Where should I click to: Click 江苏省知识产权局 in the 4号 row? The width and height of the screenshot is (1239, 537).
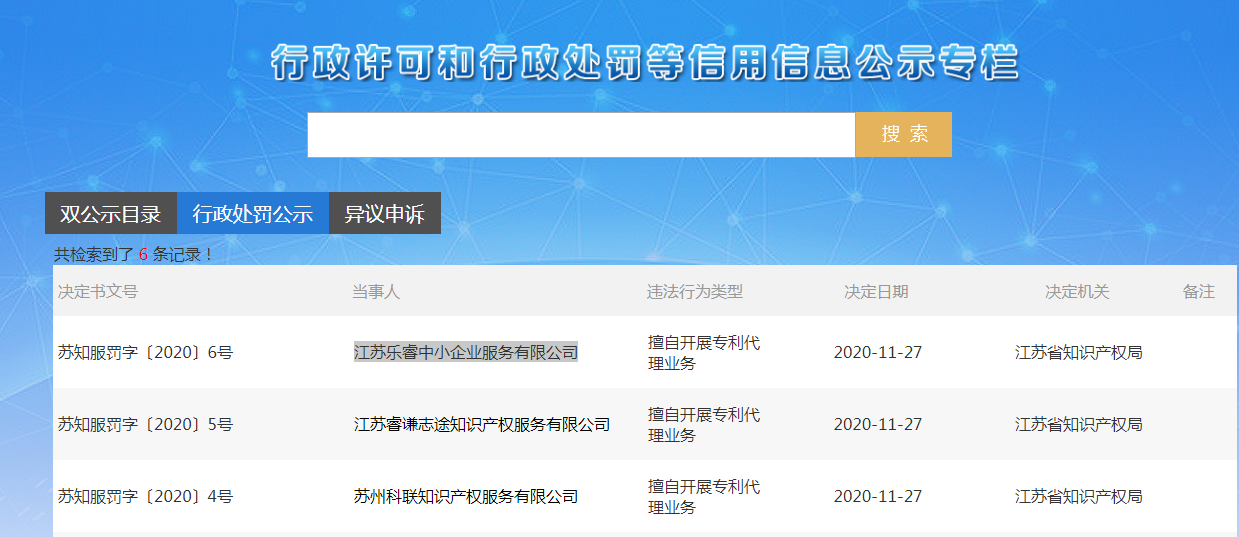coord(1079,496)
